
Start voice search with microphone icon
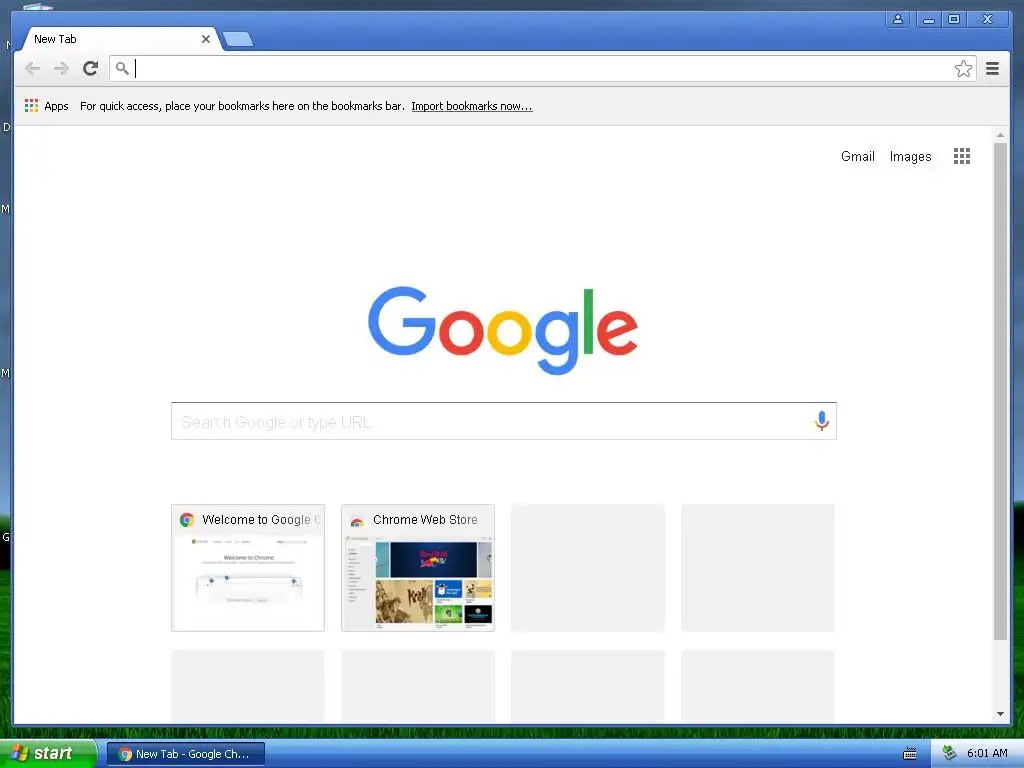(822, 421)
